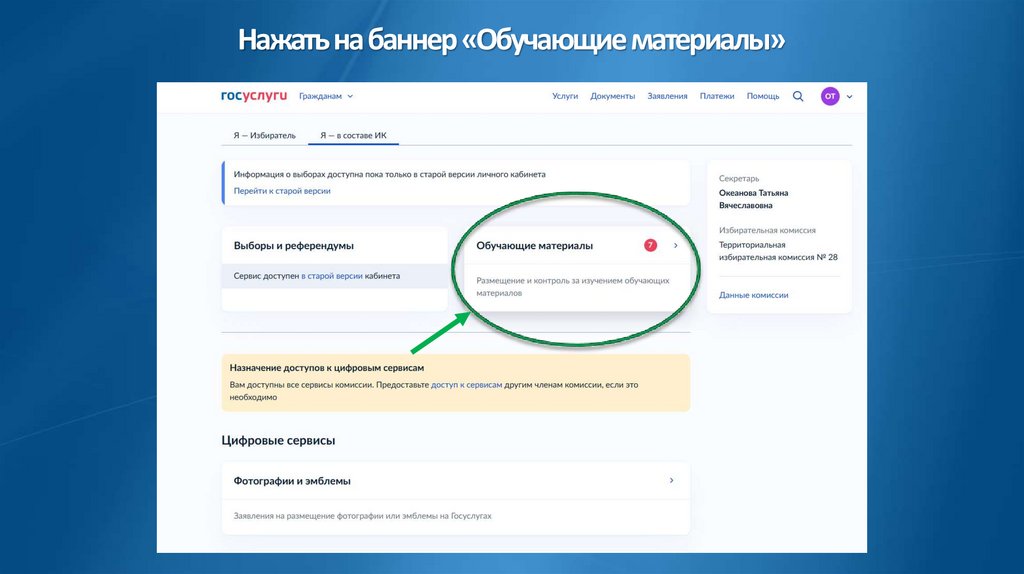Open the Заявления menu item
The height and width of the screenshot is (574, 1024).
tap(667, 96)
